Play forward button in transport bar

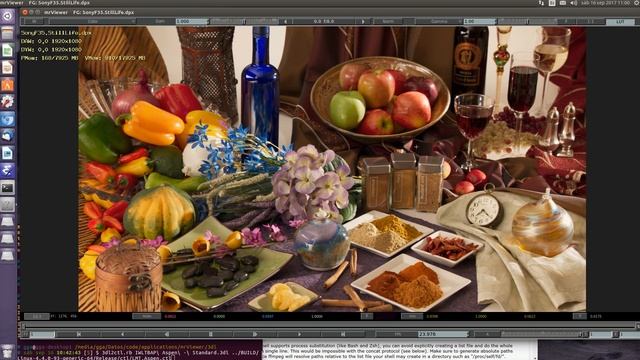(255, 334)
